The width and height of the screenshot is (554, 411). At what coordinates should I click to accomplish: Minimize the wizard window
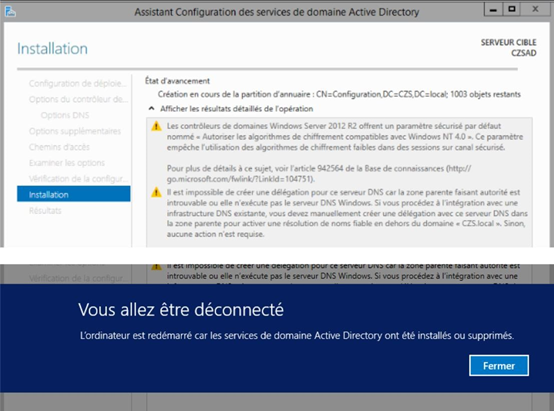(x=493, y=10)
